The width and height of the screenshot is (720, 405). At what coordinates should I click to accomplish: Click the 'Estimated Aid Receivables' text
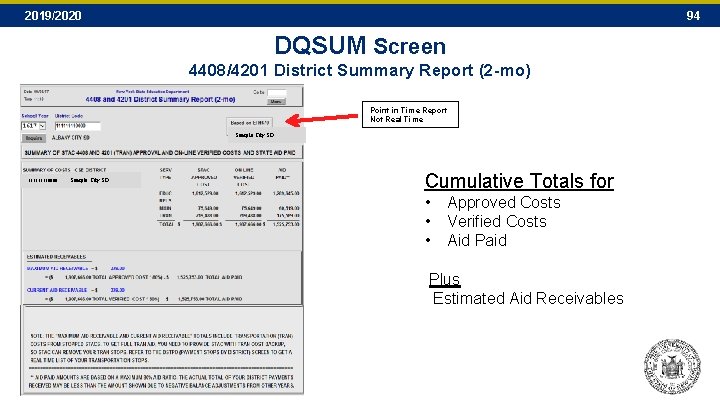[x=528, y=298]
